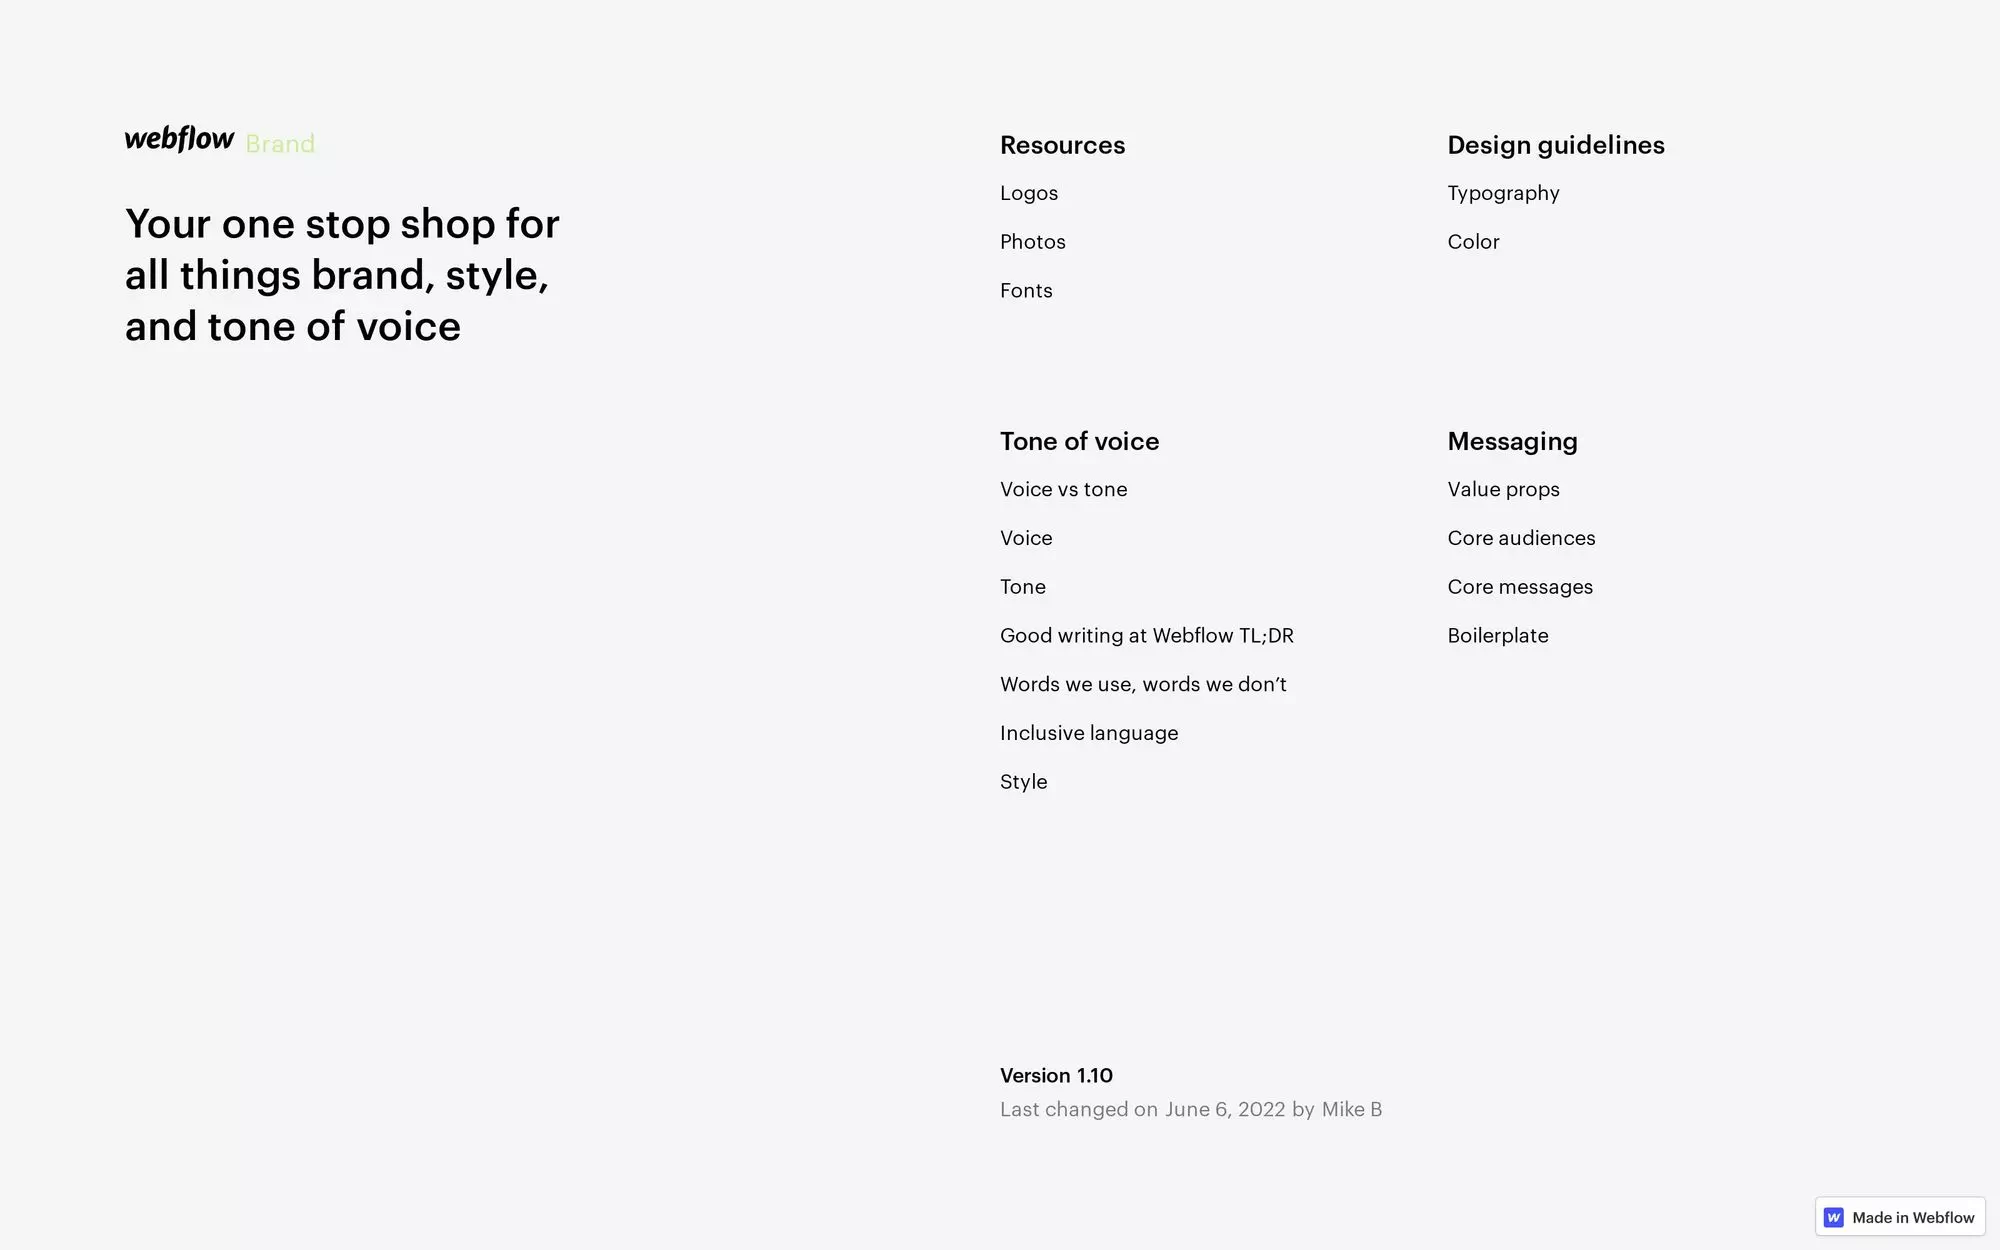Open the Color design guidelines
This screenshot has width=2000, height=1250.
(x=1473, y=241)
